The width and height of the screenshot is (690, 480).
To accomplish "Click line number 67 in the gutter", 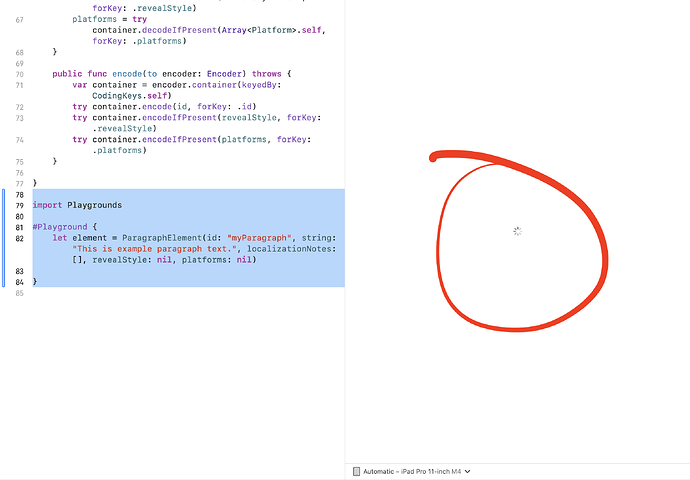I will pyautogui.click(x=19, y=20).
